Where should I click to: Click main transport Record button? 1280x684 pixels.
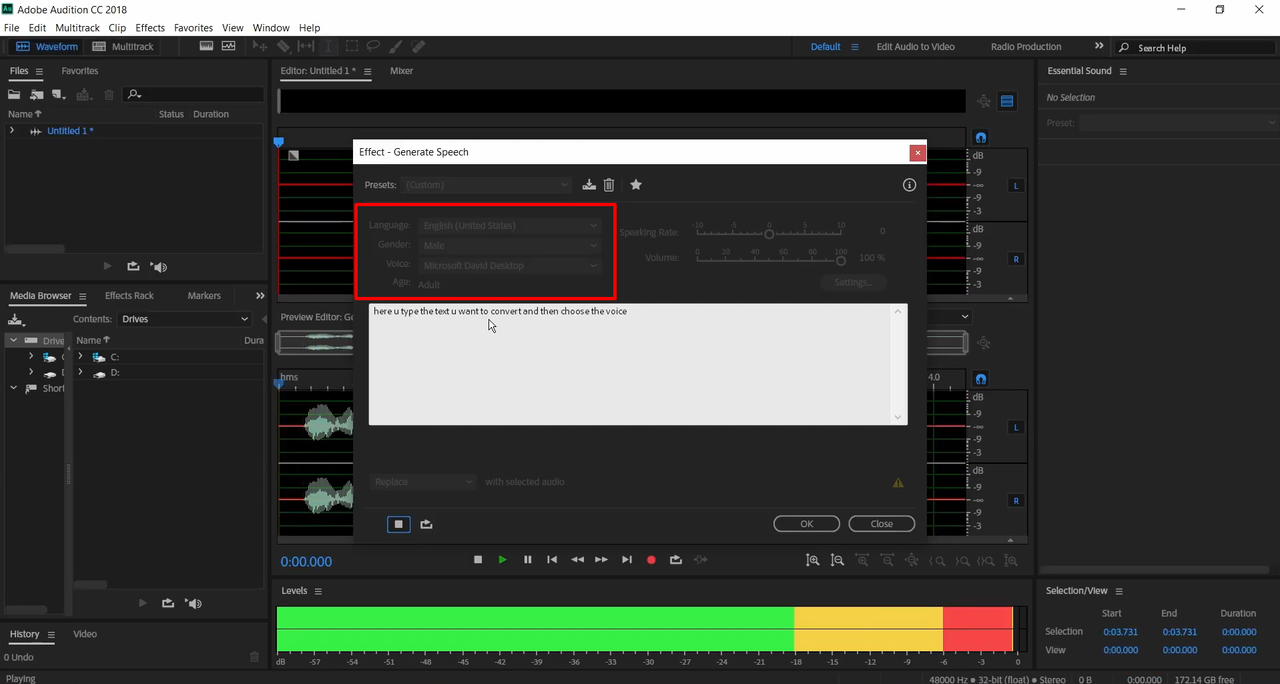click(x=651, y=560)
